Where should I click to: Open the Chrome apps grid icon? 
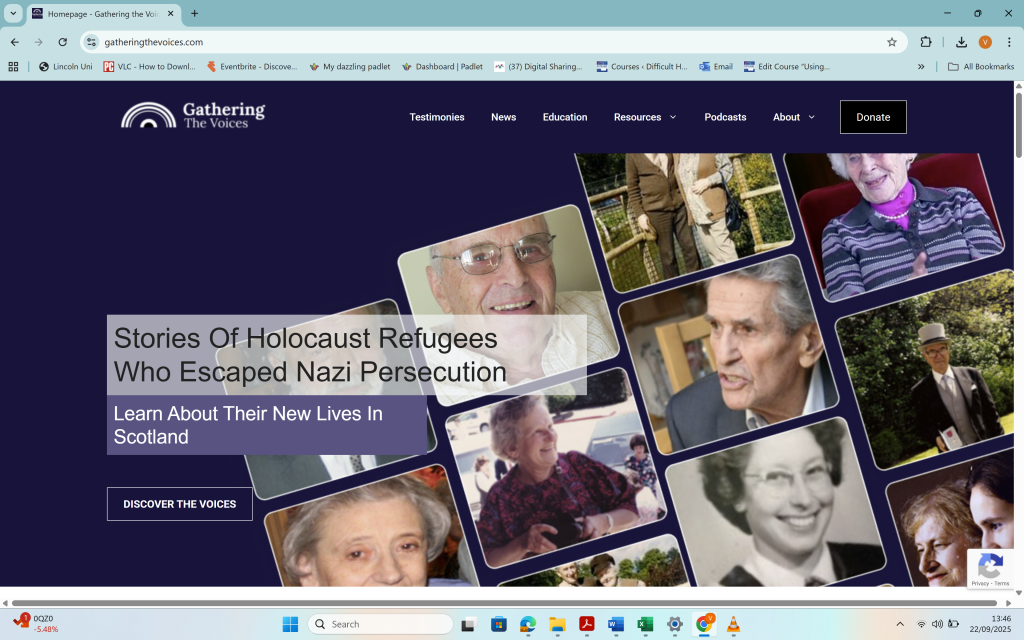pyautogui.click(x=14, y=67)
